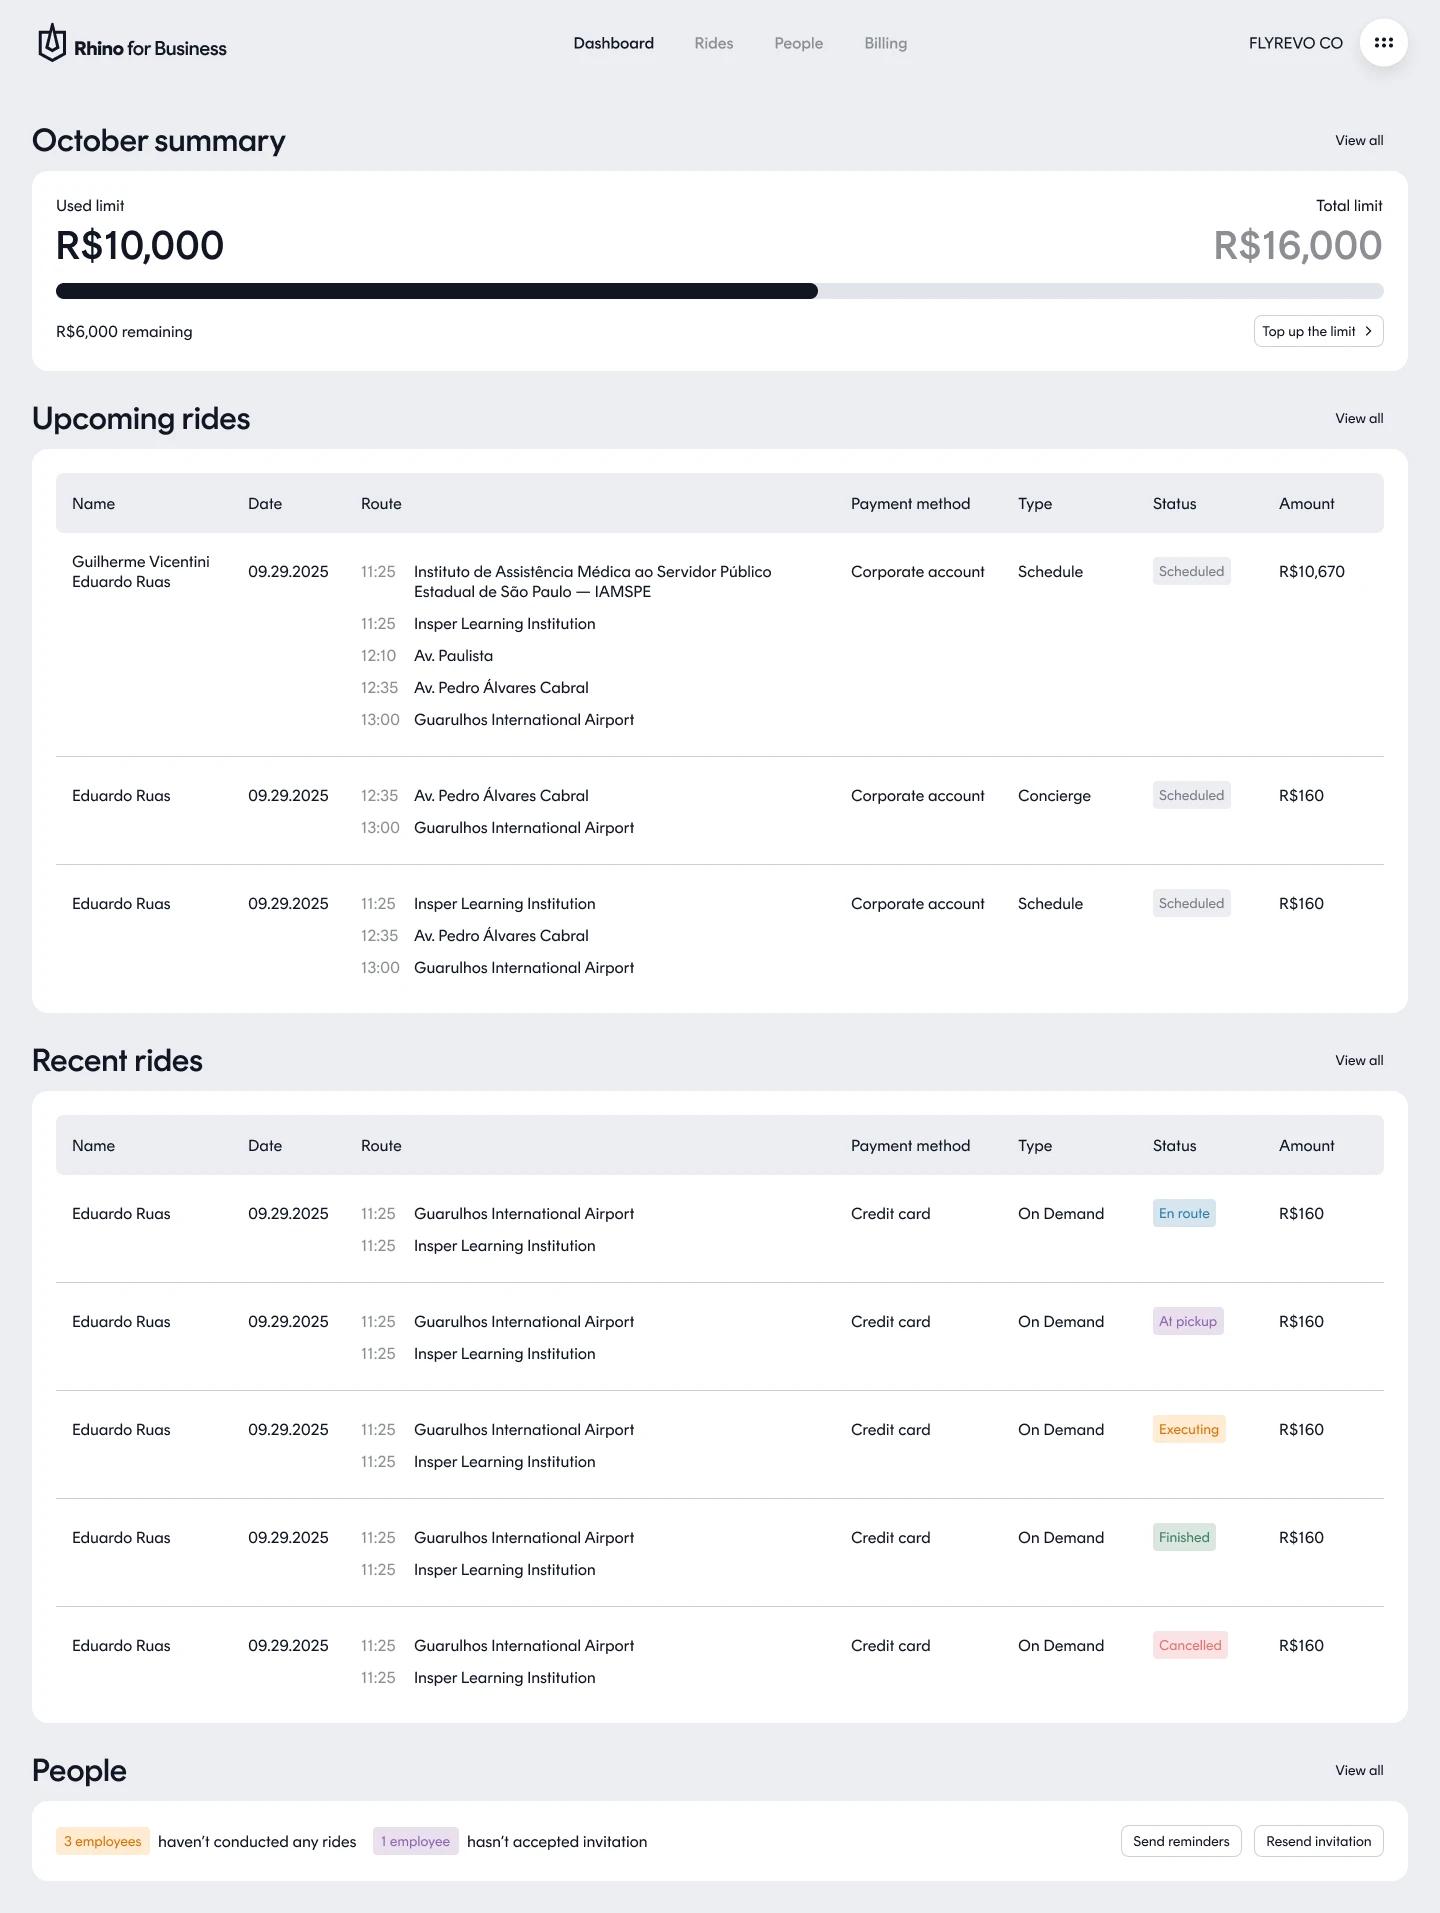The image size is (1440, 1913).
Task: Click the Cancelled status badge
Action: [x=1190, y=1645]
